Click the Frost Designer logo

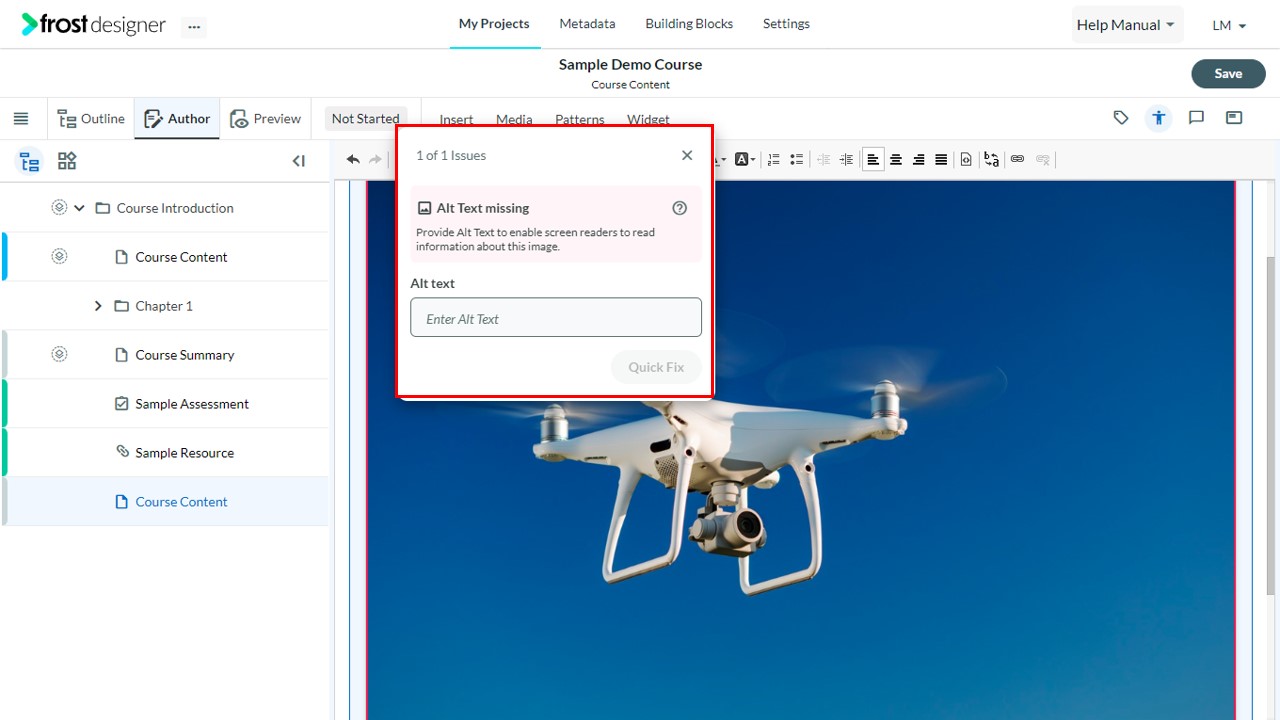click(94, 25)
